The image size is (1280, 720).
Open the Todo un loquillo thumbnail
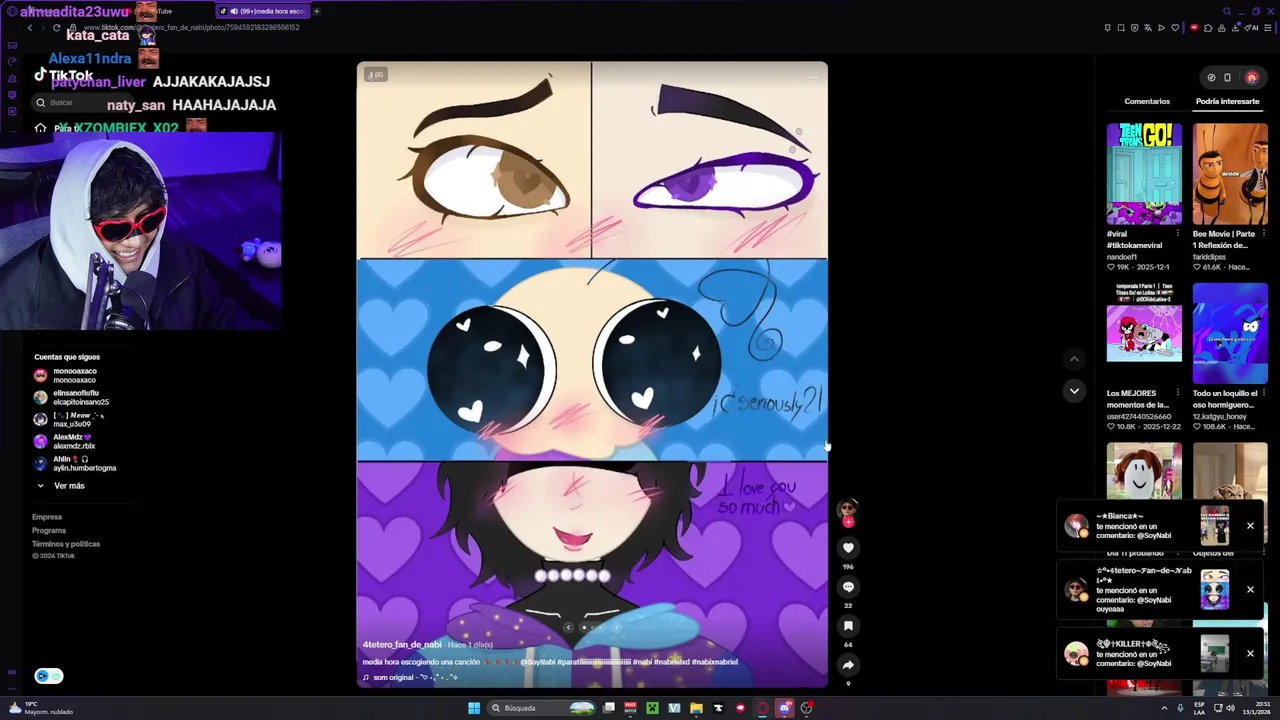click(1230, 334)
